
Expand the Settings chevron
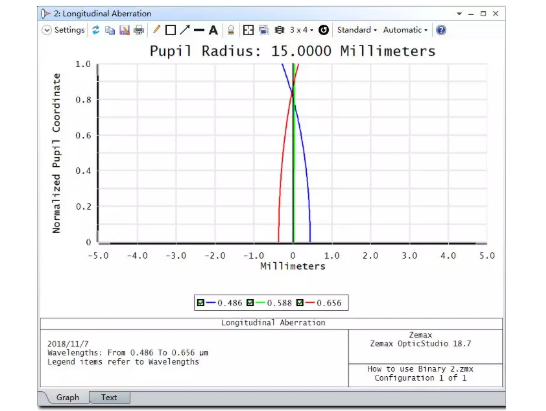coord(47,30)
